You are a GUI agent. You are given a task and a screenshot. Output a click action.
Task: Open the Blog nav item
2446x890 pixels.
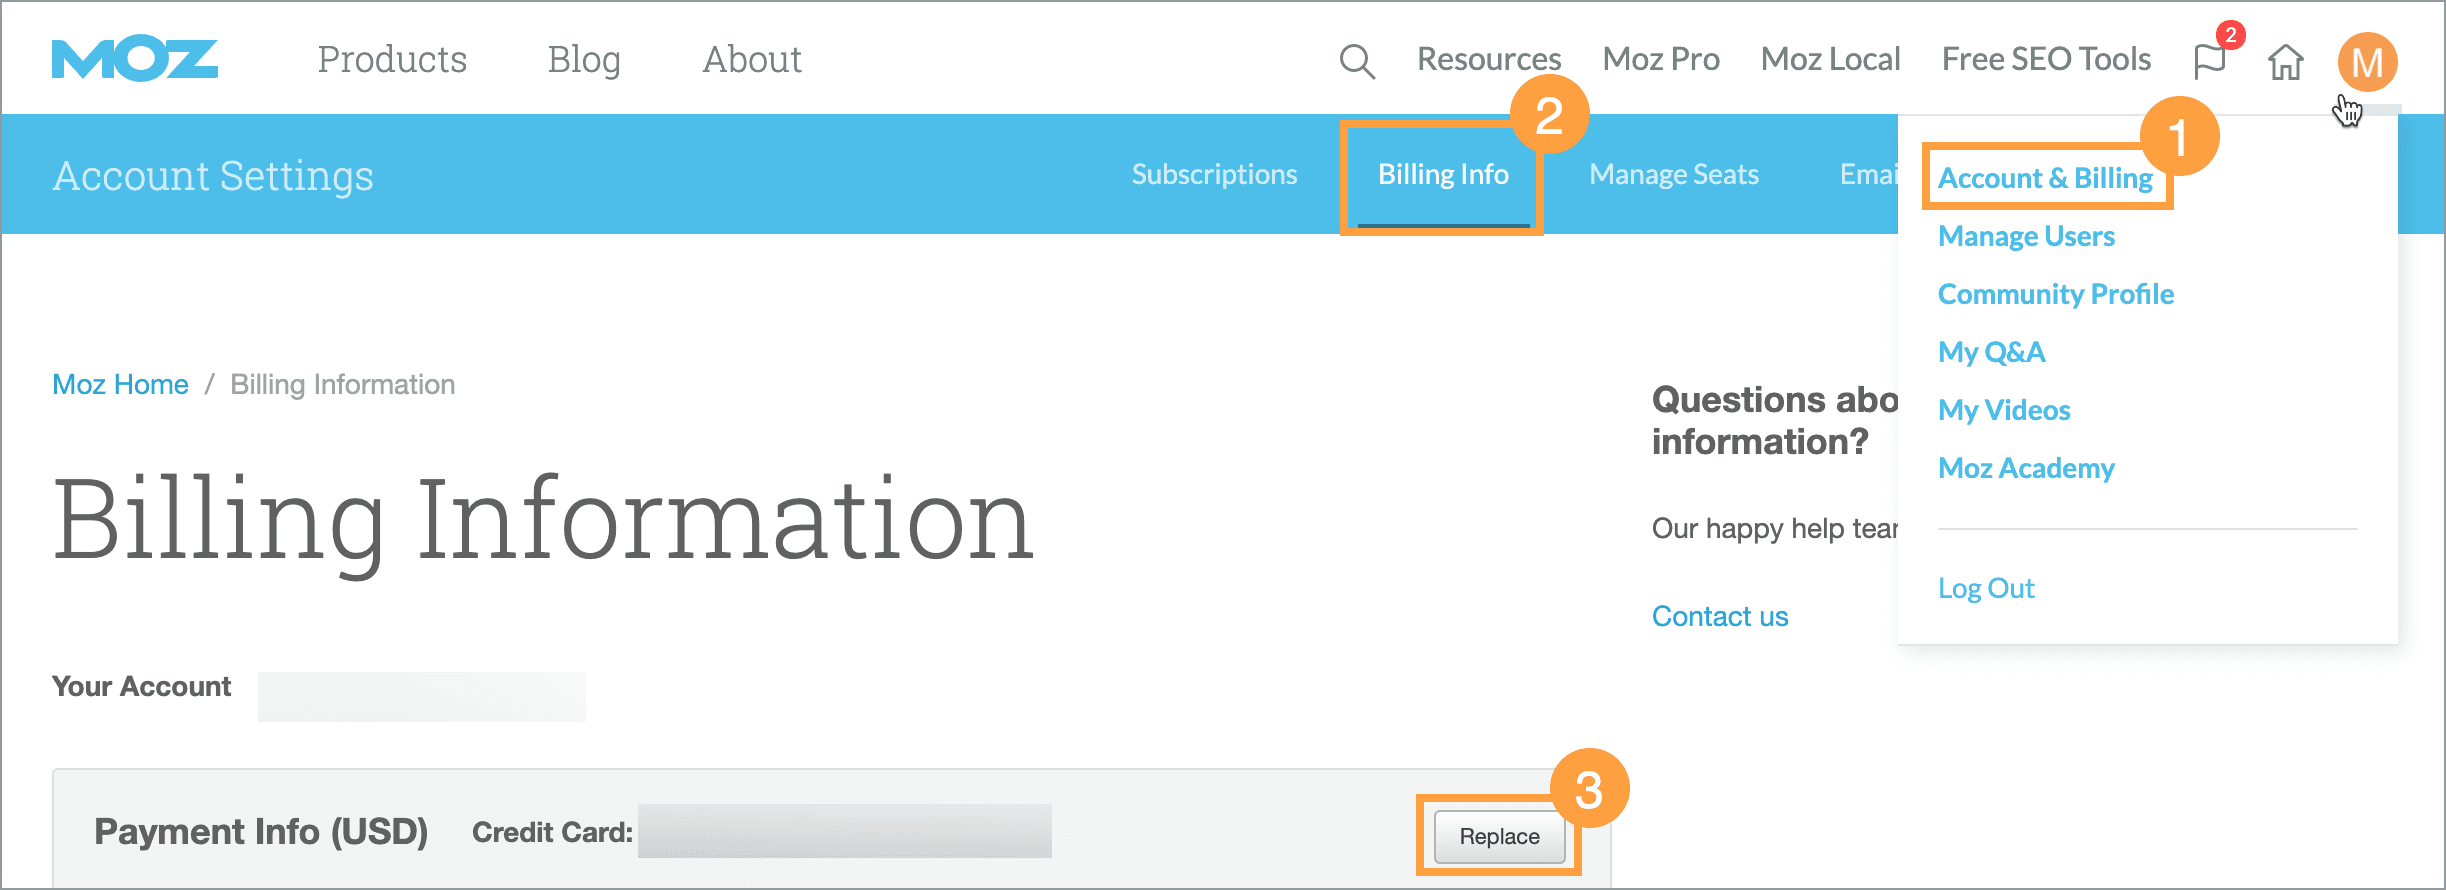(584, 60)
